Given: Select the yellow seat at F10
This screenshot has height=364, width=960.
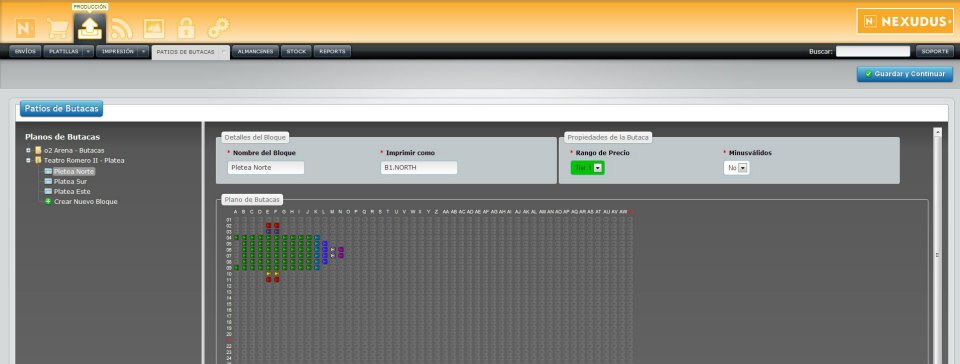Looking at the screenshot, I should tap(277, 274).
